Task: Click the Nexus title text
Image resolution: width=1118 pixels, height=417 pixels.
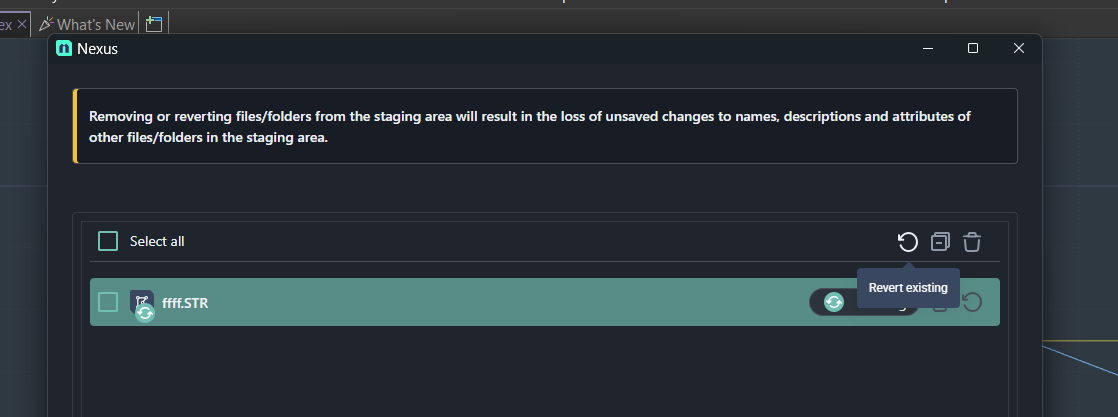Action: (97, 48)
